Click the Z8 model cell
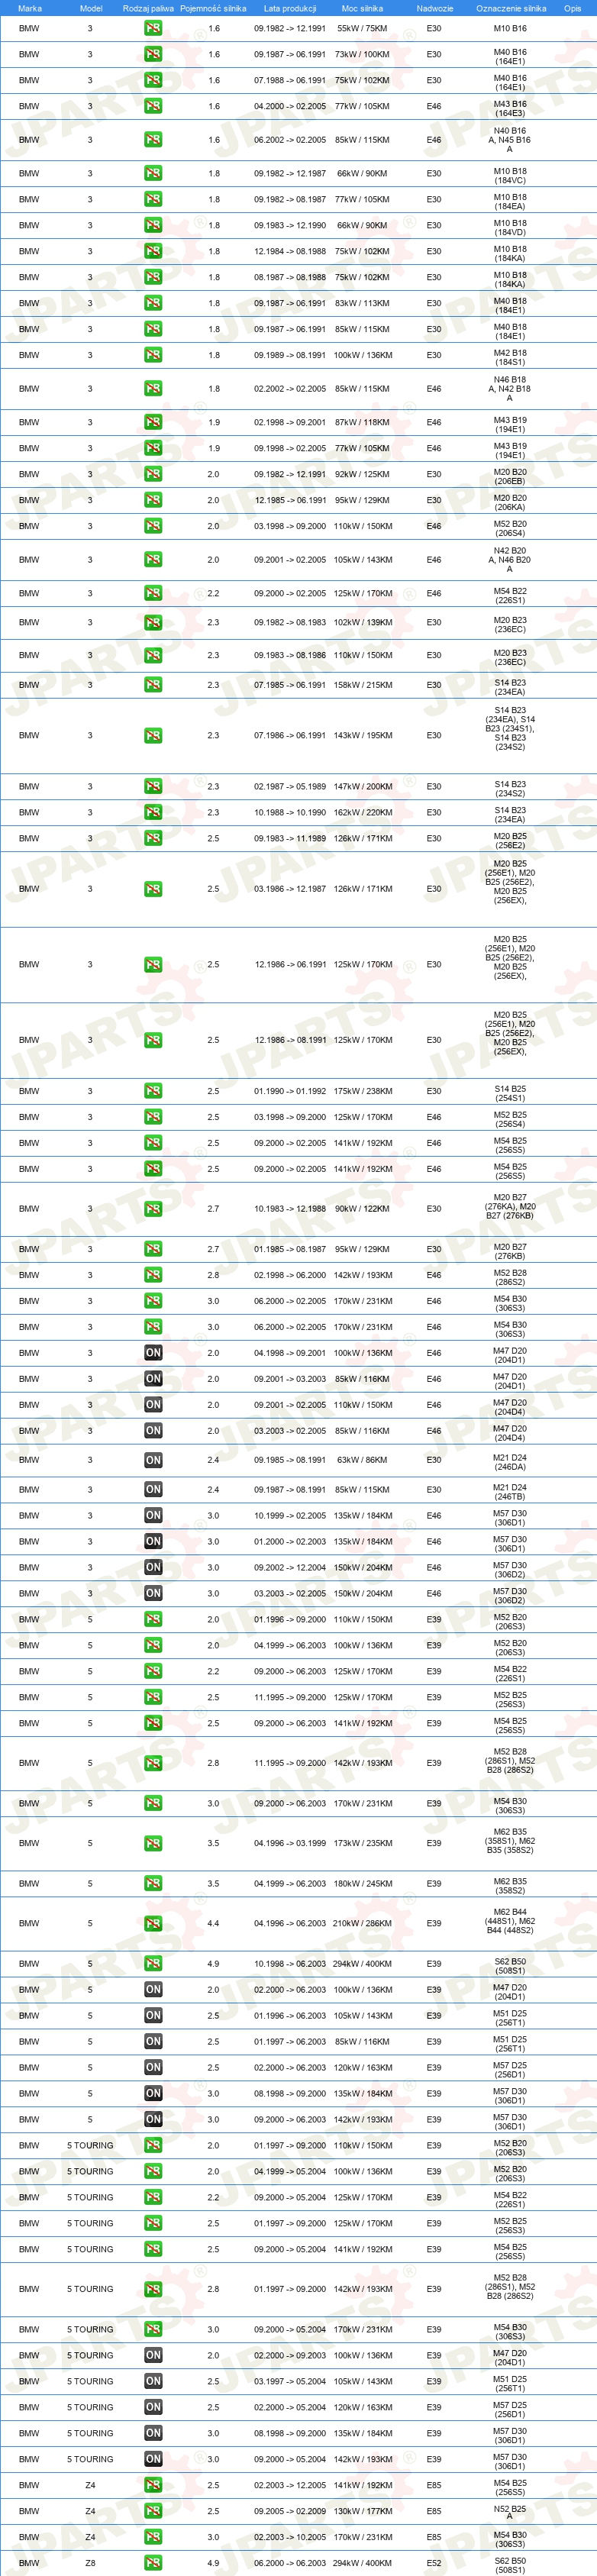Viewport: 597px width, 2576px height. pos(90,2563)
